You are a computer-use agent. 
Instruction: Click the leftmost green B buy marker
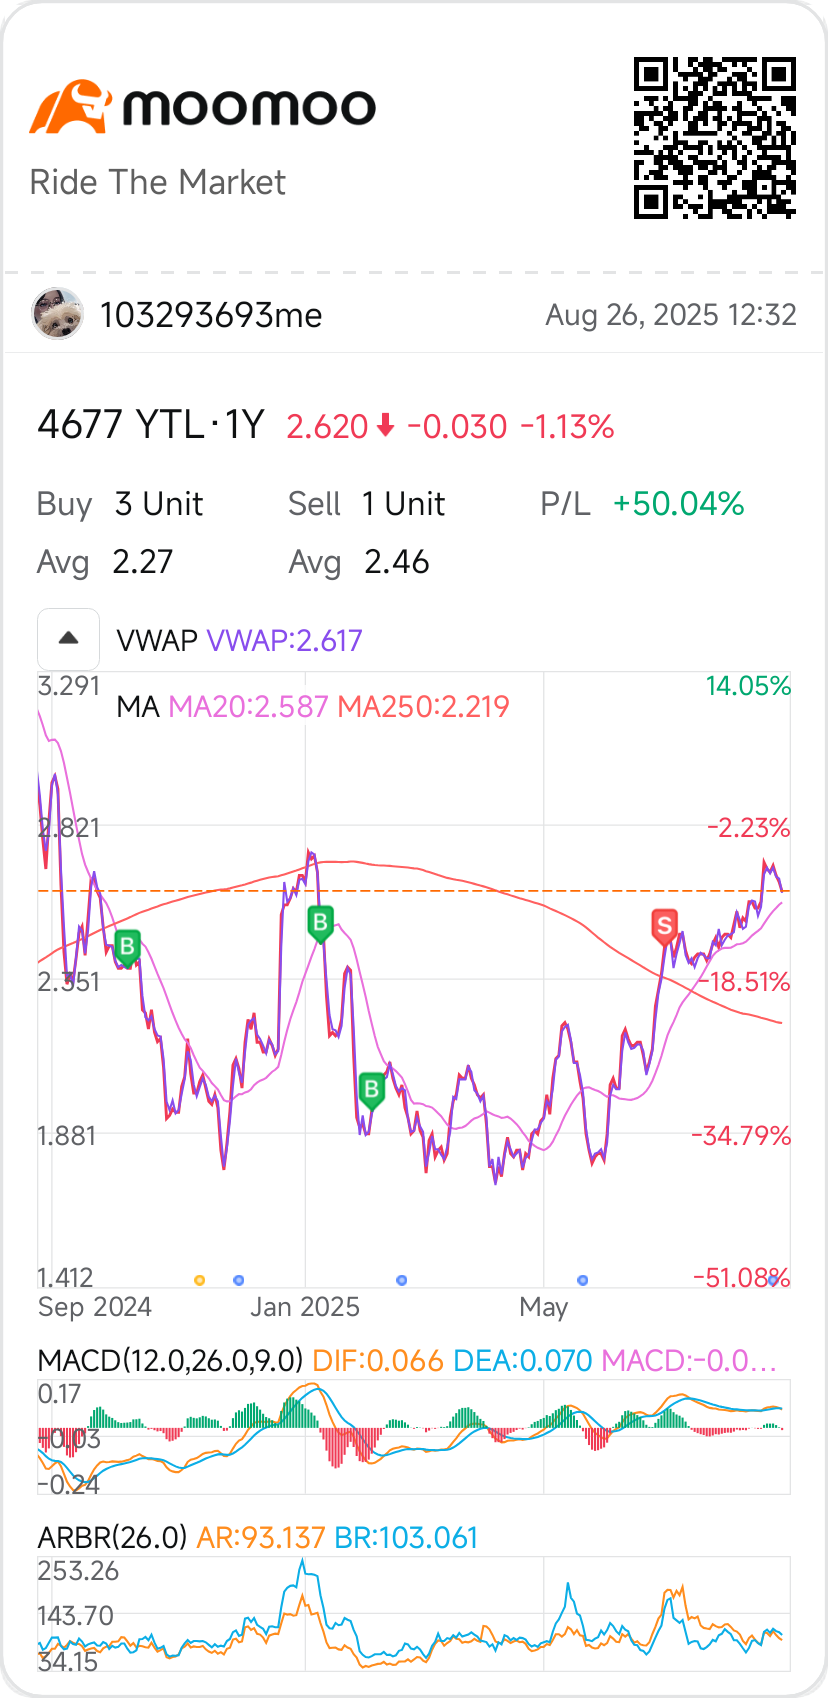127,945
